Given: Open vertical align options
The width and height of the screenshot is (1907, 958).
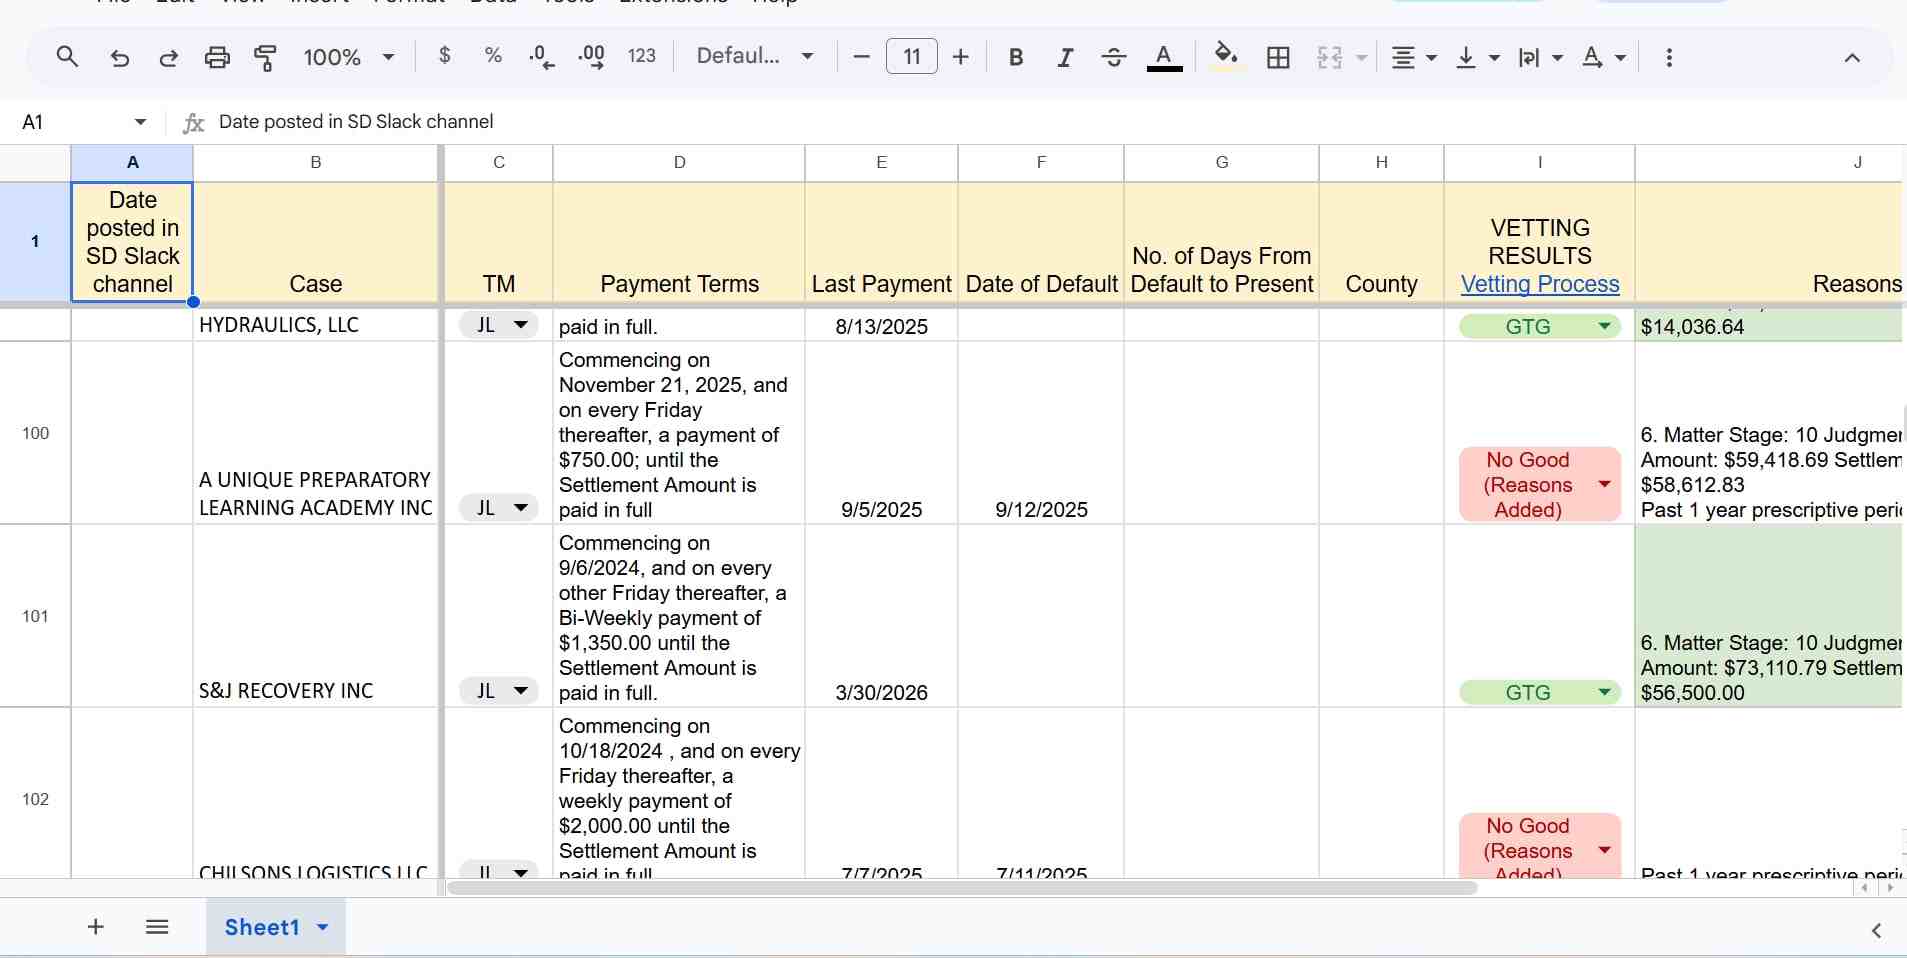Looking at the screenshot, I should pyautogui.click(x=1478, y=58).
